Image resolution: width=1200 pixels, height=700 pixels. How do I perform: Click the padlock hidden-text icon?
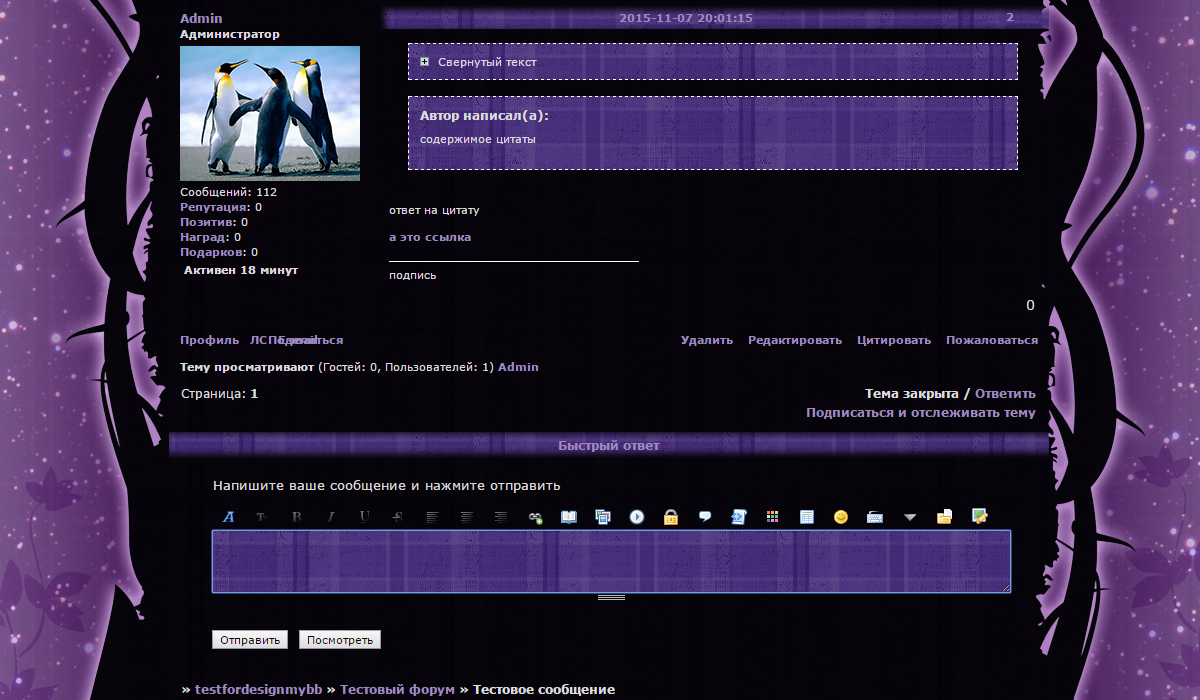pos(671,517)
